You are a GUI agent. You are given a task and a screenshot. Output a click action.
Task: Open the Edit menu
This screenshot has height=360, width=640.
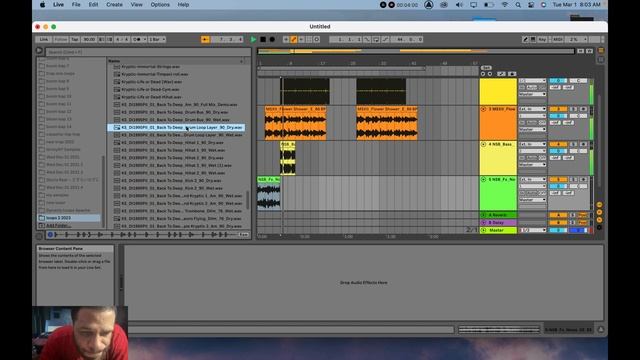pos(93,4)
